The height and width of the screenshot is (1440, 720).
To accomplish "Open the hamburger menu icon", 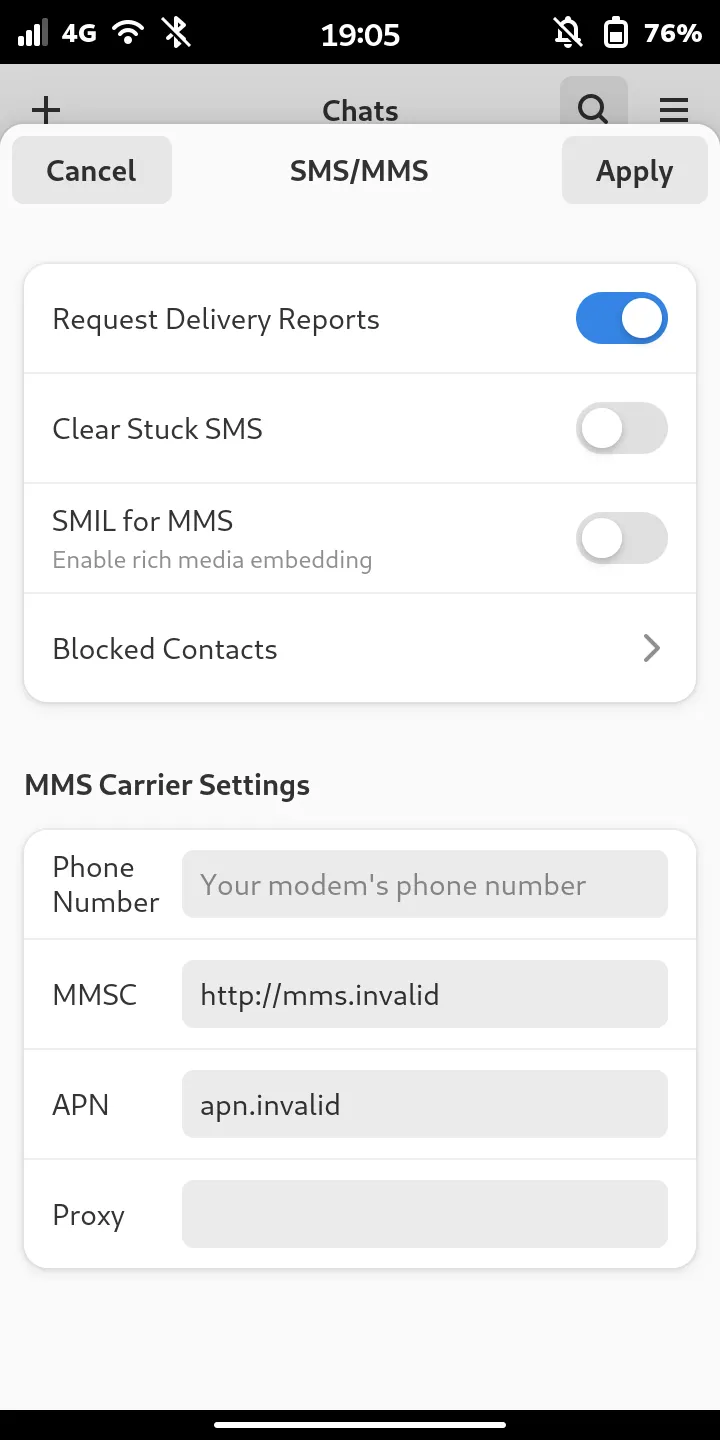I will point(674,110).
